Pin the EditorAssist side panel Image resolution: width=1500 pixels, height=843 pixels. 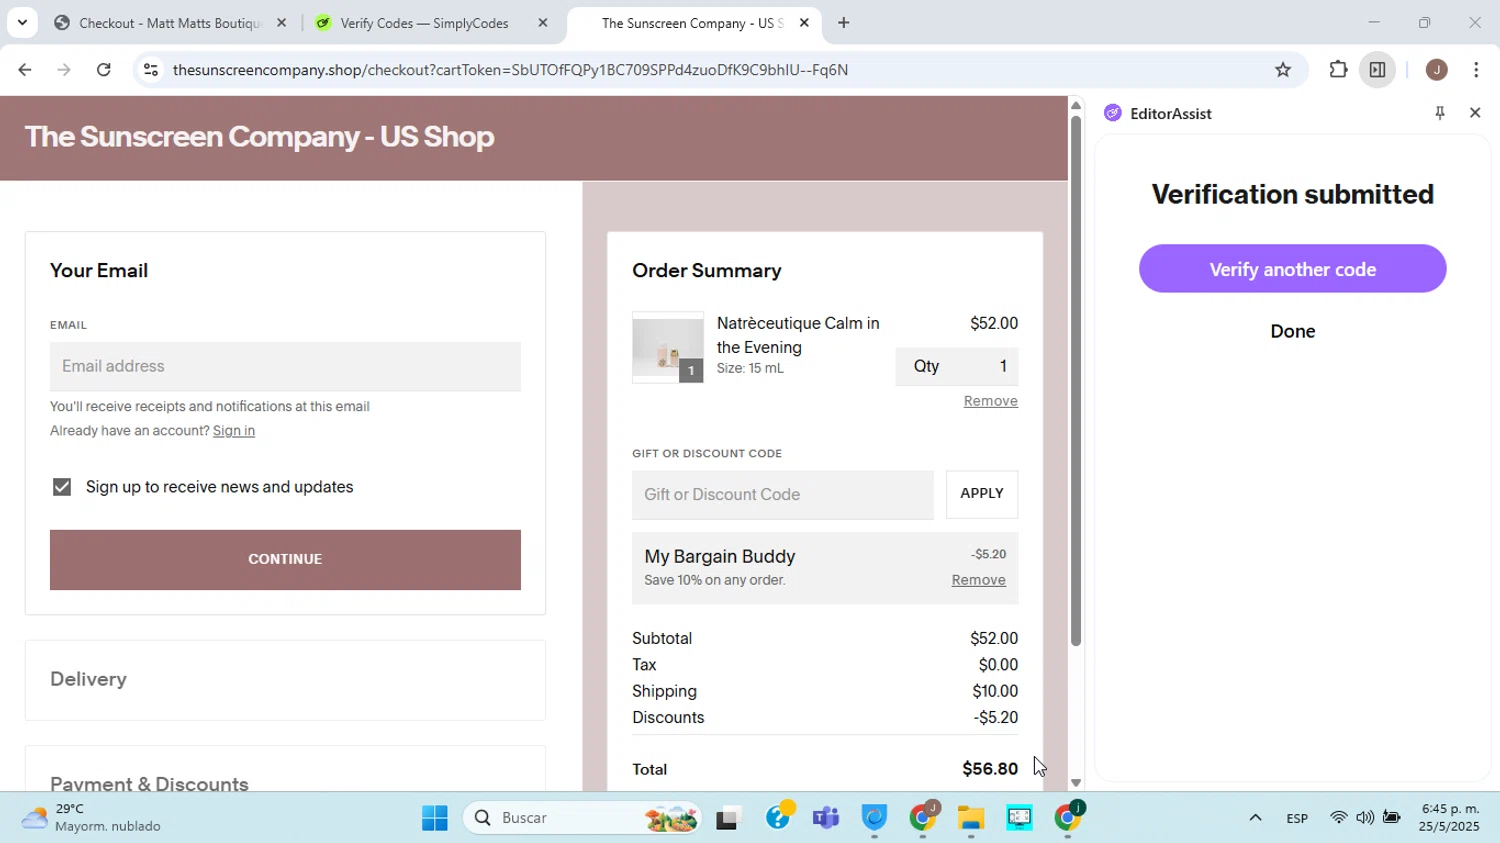click(1440, 113)
